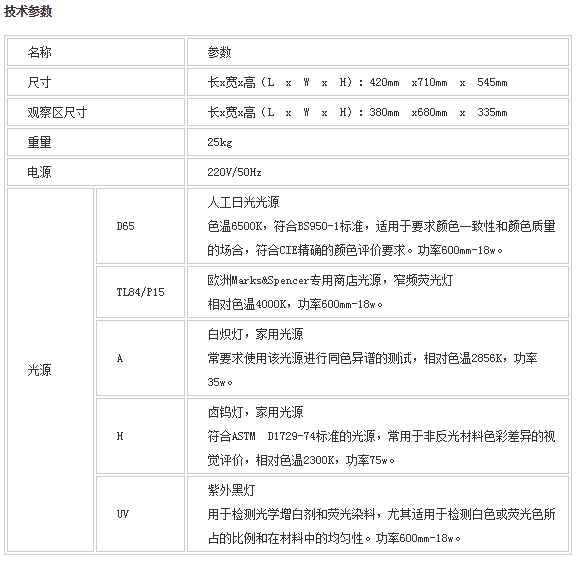Click the 用于检测光学增白剂和荧光染料 line
578x564 pixels.
[x=381, y=514]
